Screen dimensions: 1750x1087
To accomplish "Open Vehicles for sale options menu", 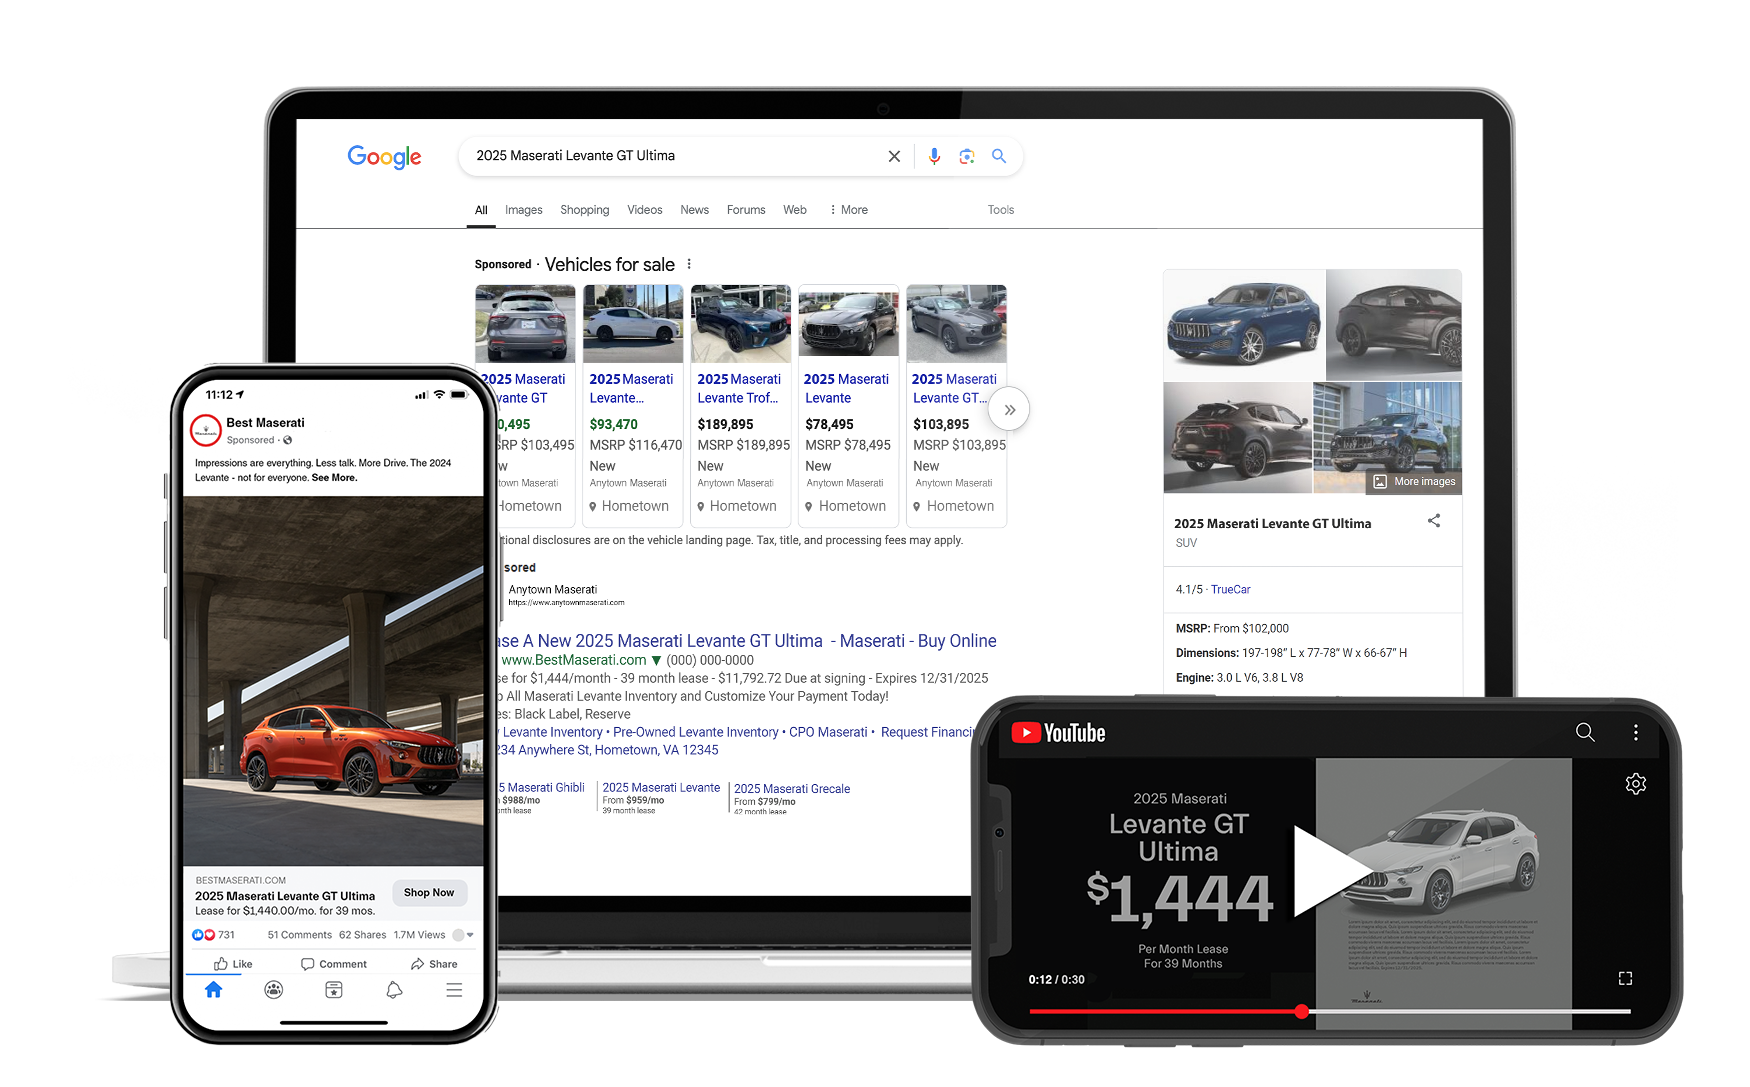I will coord(689,264).
